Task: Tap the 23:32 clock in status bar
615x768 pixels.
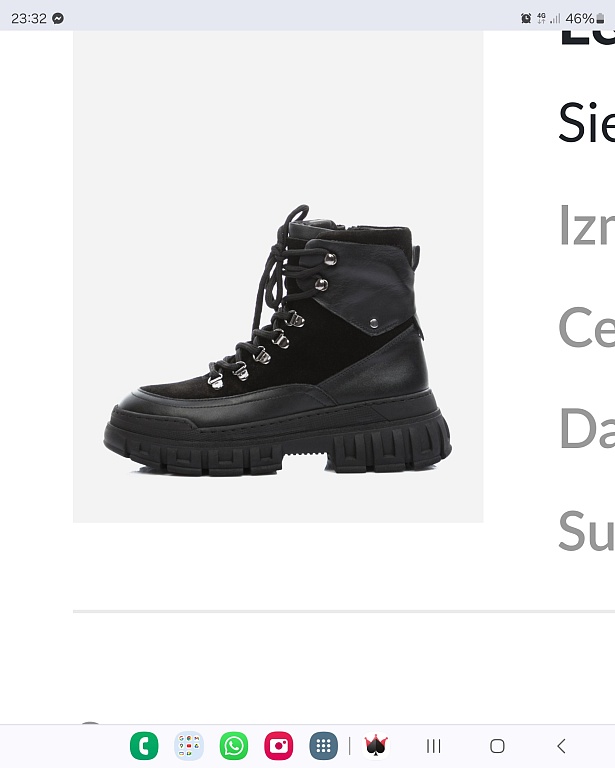Action: (x=29, y=19)
